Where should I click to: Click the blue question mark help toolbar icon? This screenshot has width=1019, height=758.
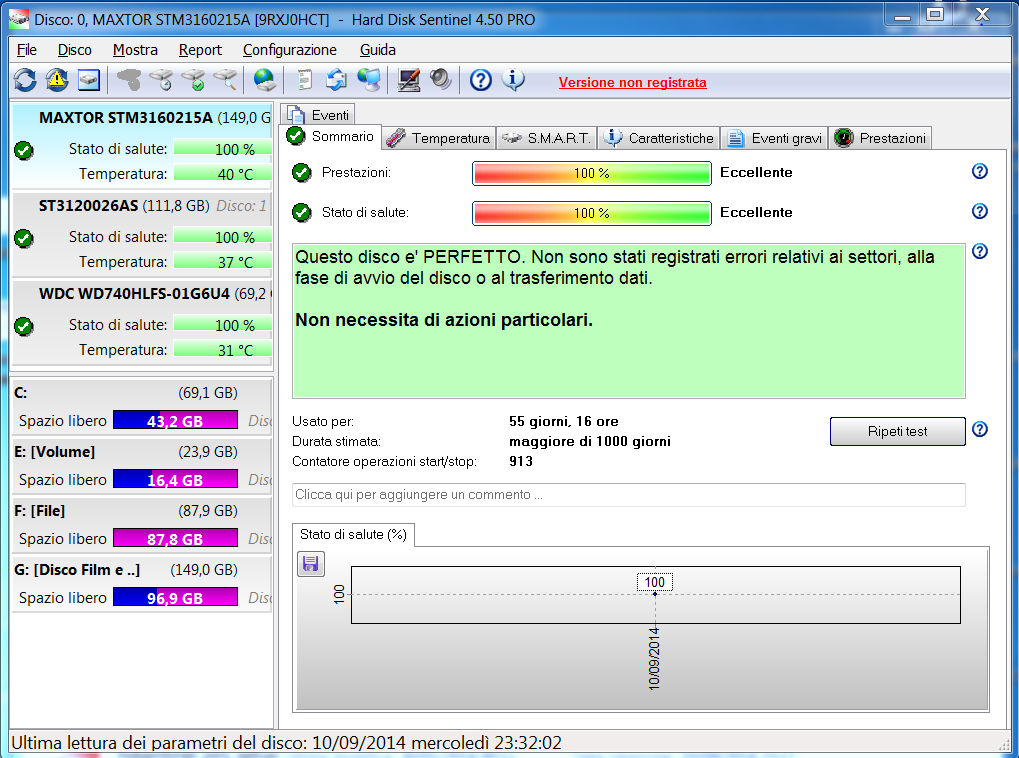pyautogui.click(x=480, y=80)
